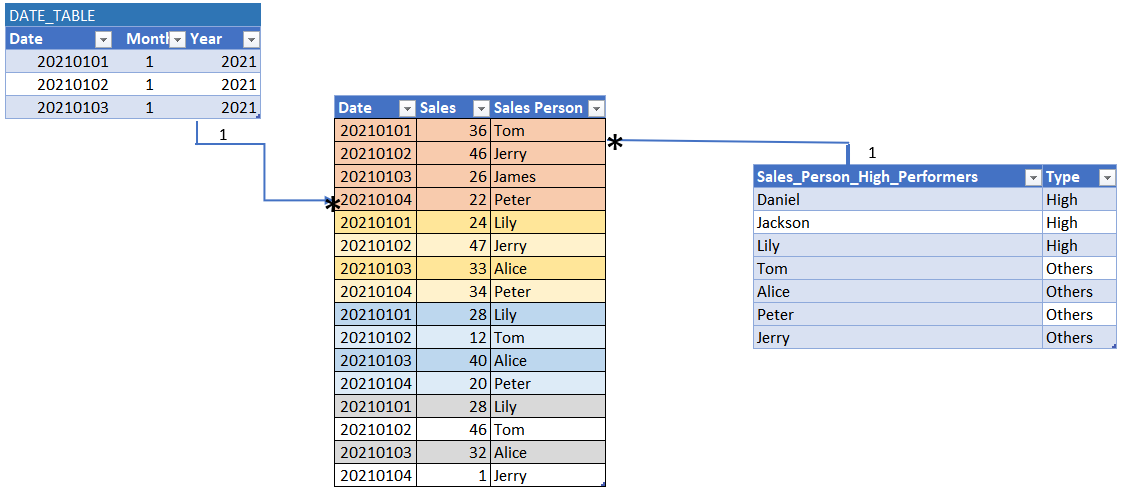Select the cell with sales value 36

point(453,131)
